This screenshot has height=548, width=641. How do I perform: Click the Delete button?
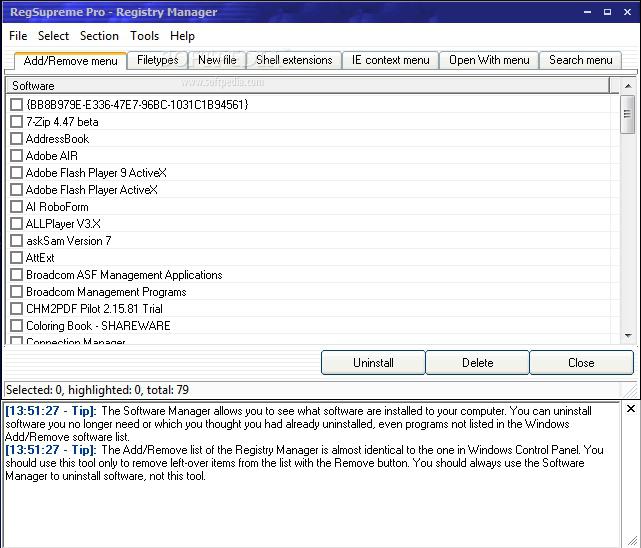[477, 362]
